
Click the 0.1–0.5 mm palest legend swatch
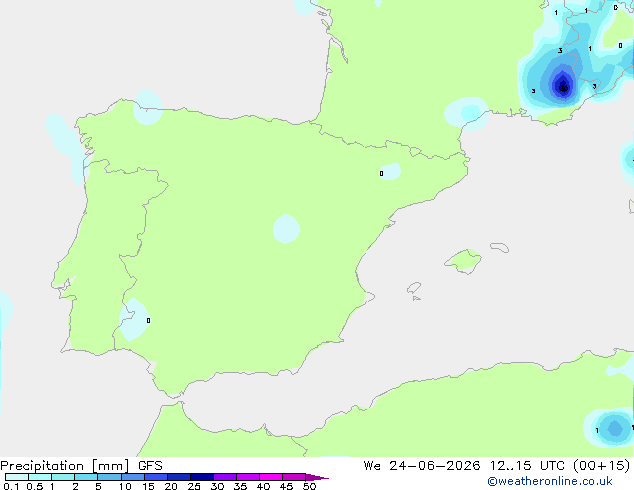pyautogui.click(x=17, y=477)
